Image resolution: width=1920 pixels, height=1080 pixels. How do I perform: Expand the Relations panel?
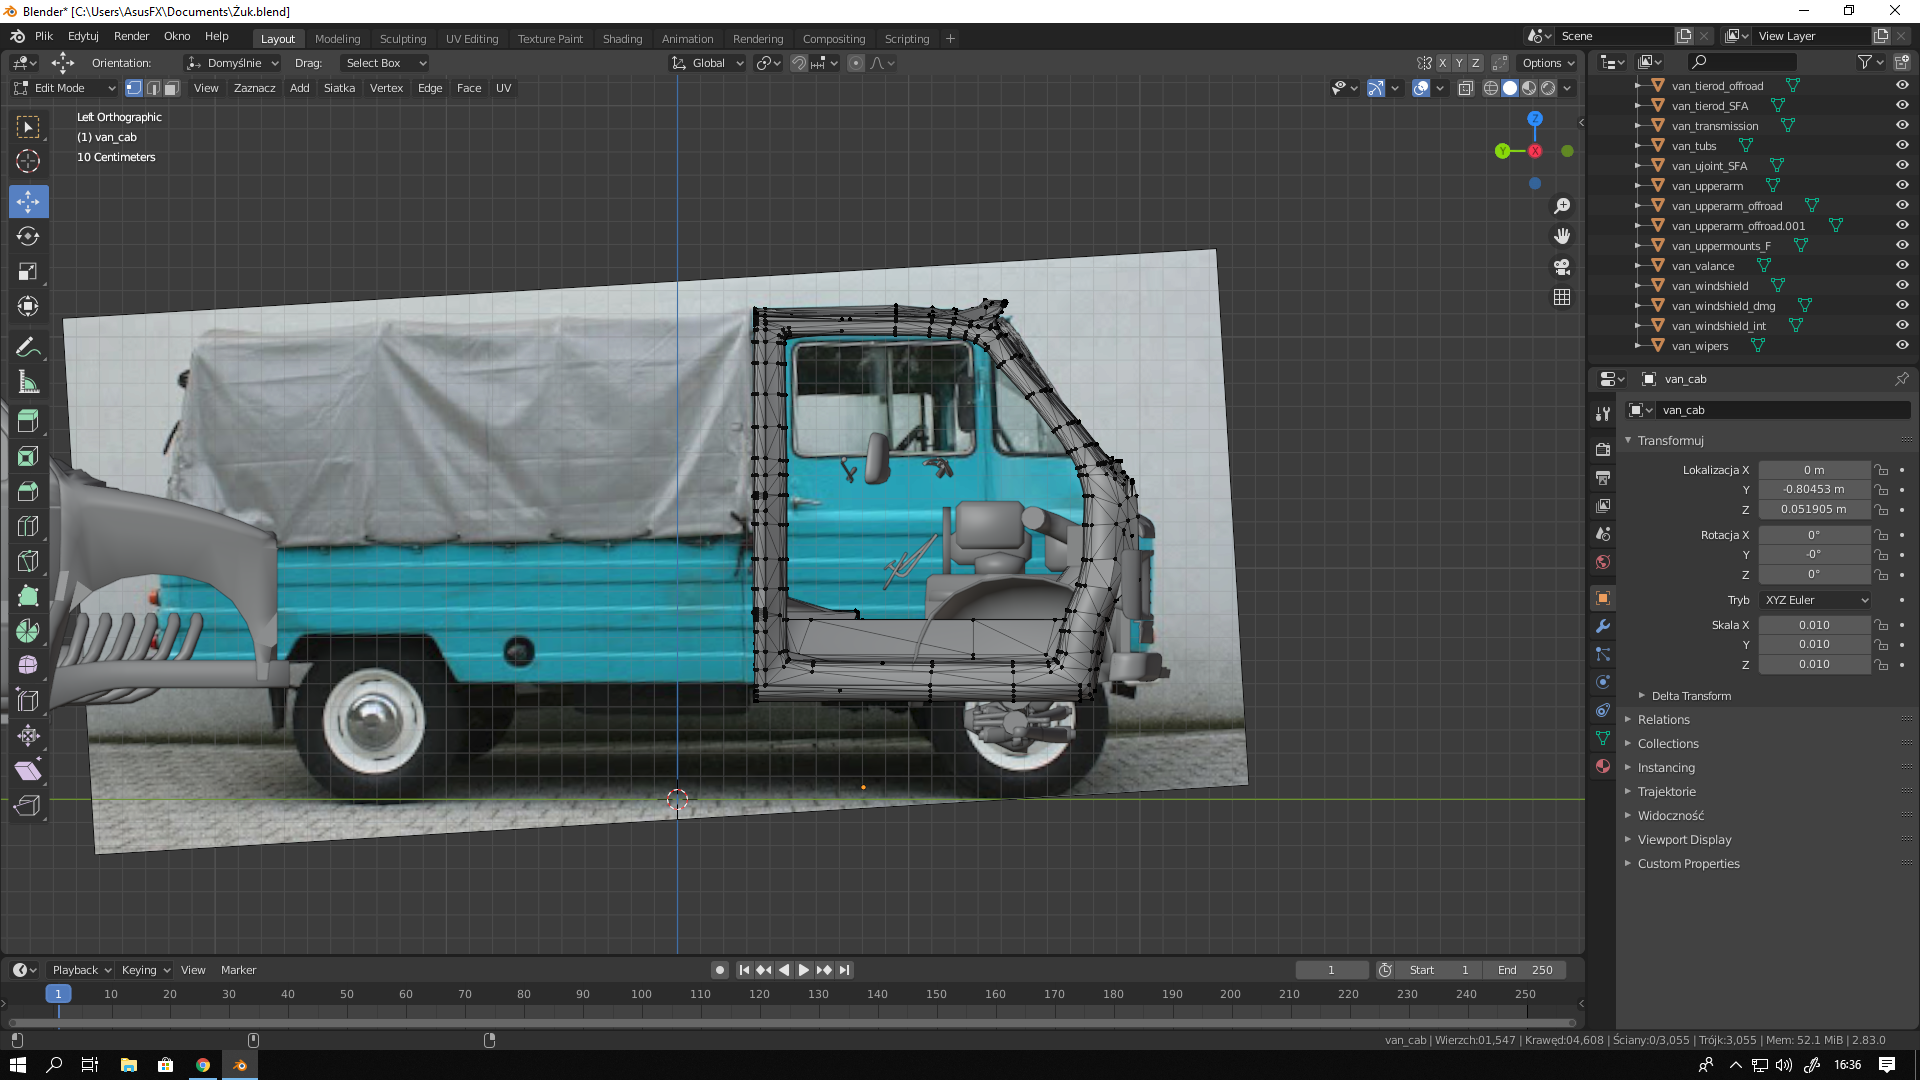(1663, 720)
